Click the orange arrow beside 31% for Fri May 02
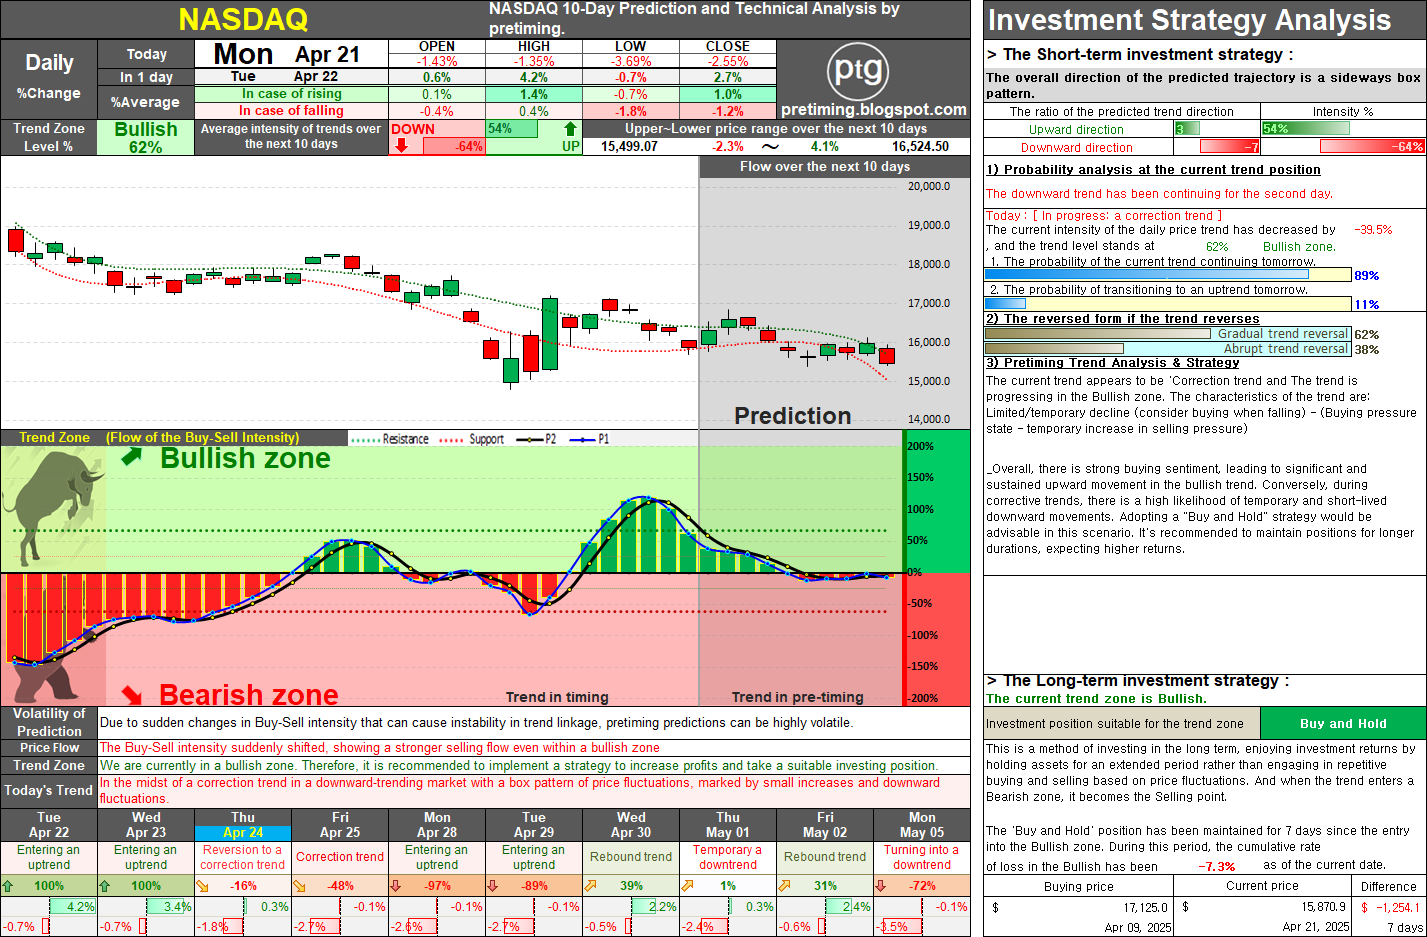 point(784,886)
